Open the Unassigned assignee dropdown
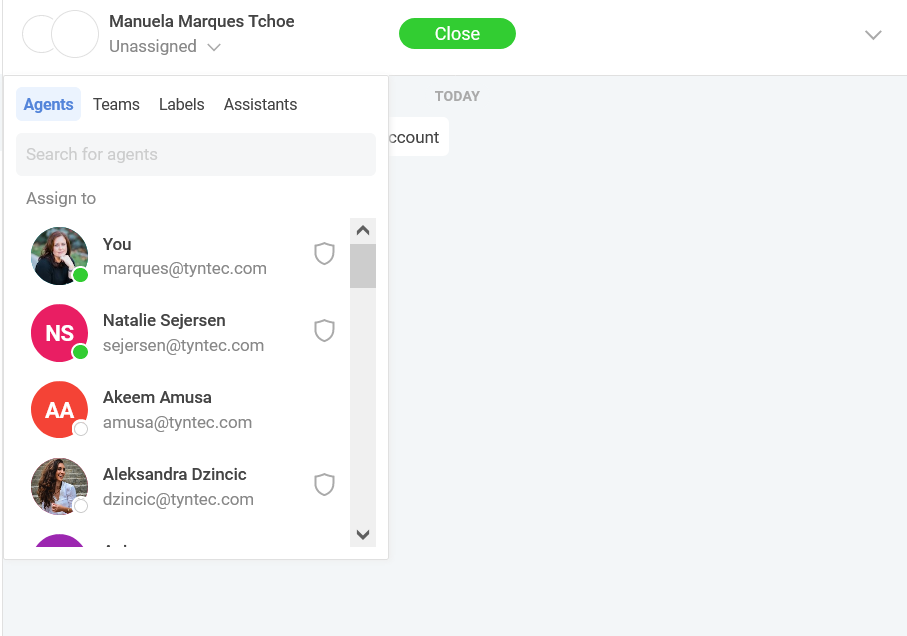The image size is (907, 636). coord(165,47)
